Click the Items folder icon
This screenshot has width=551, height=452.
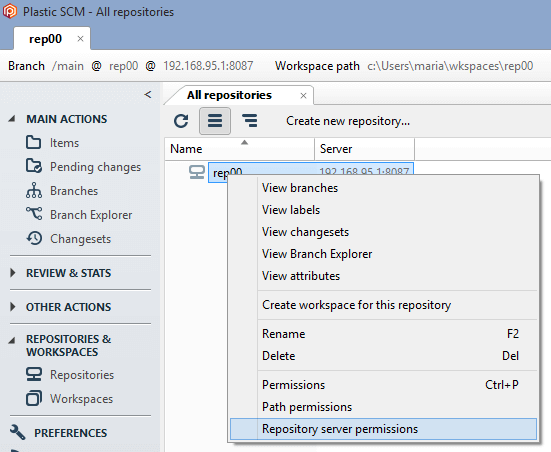tap(33, 142)
